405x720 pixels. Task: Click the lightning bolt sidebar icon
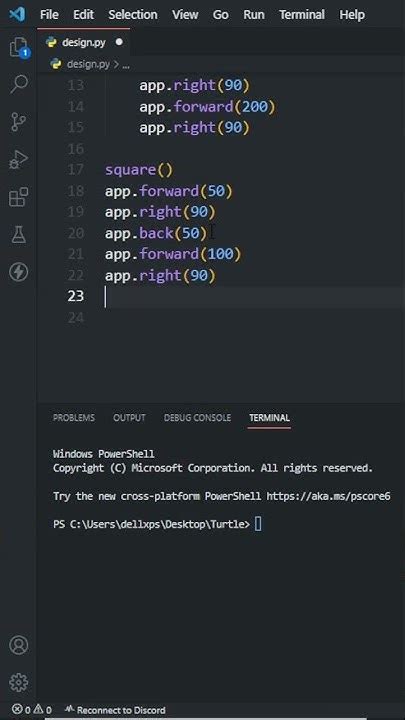tap(19, 272)
